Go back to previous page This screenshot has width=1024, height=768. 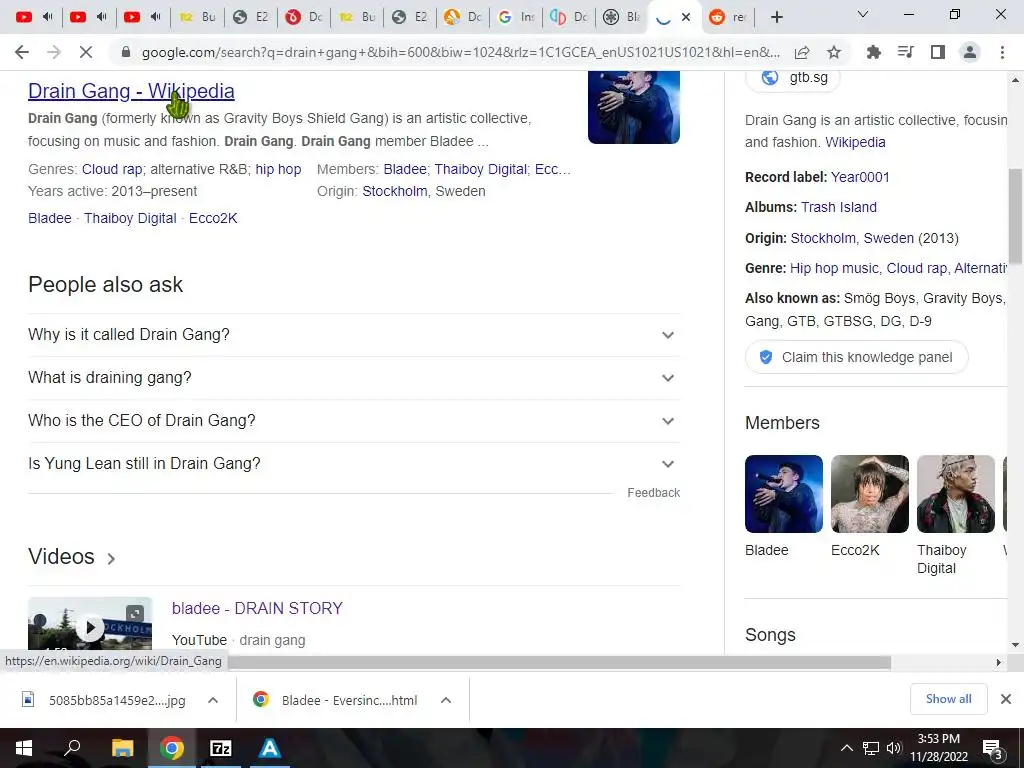click(x=22, y=52)
